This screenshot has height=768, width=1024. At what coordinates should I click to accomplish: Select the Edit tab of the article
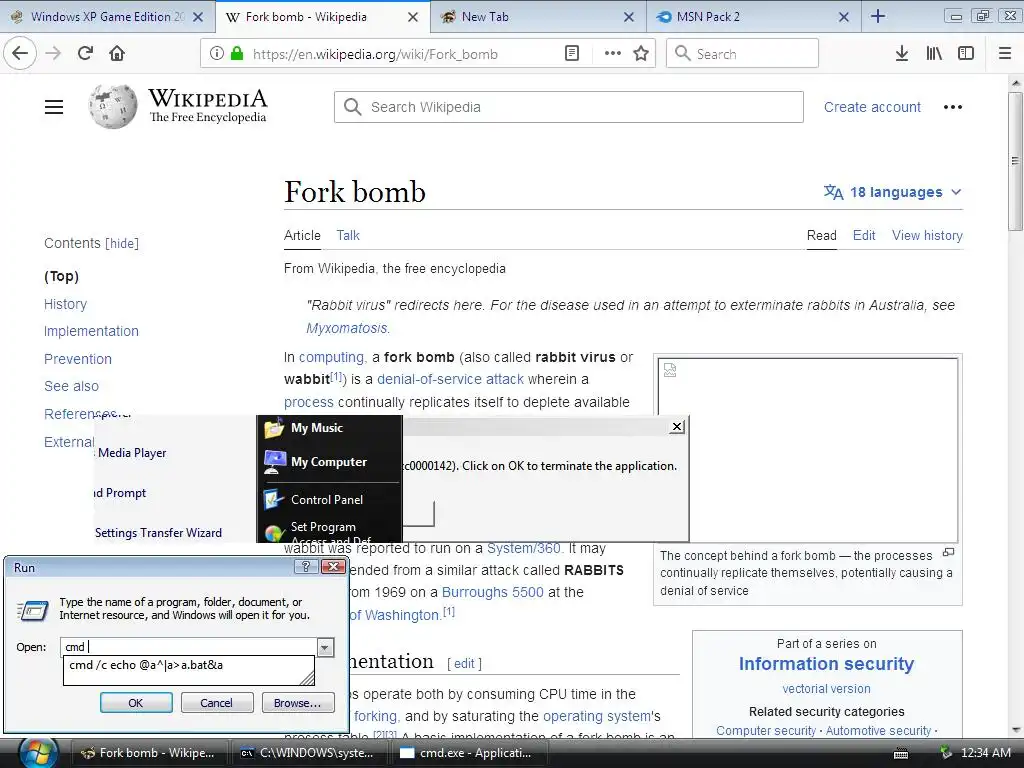863,236
